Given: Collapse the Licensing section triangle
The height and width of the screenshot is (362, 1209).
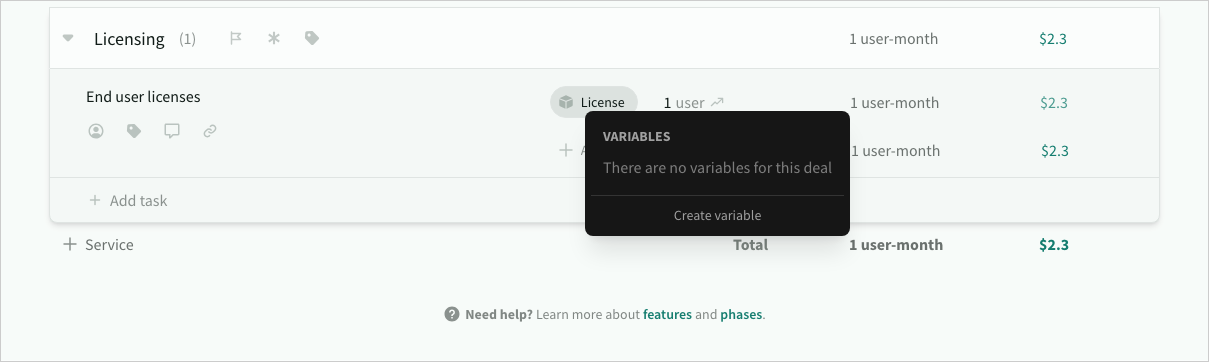Looking at the screenshot, I should pyautogui.click(x=68, y=39).
